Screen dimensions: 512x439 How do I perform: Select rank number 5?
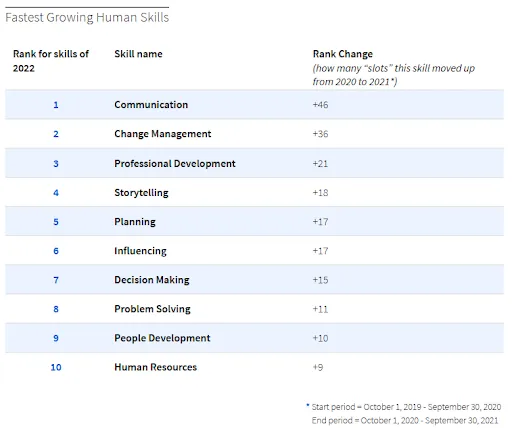[56, 222]
